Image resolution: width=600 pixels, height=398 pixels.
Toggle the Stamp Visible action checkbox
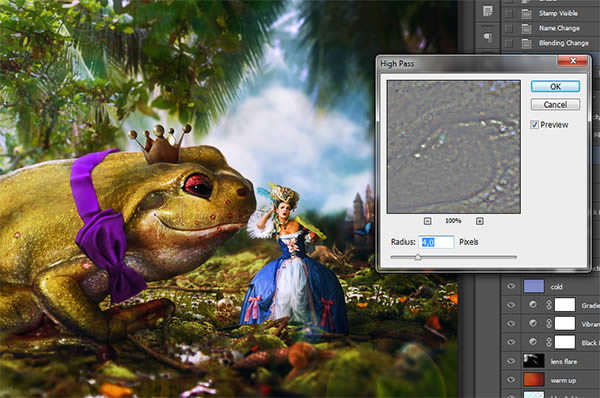click(509, 13)
